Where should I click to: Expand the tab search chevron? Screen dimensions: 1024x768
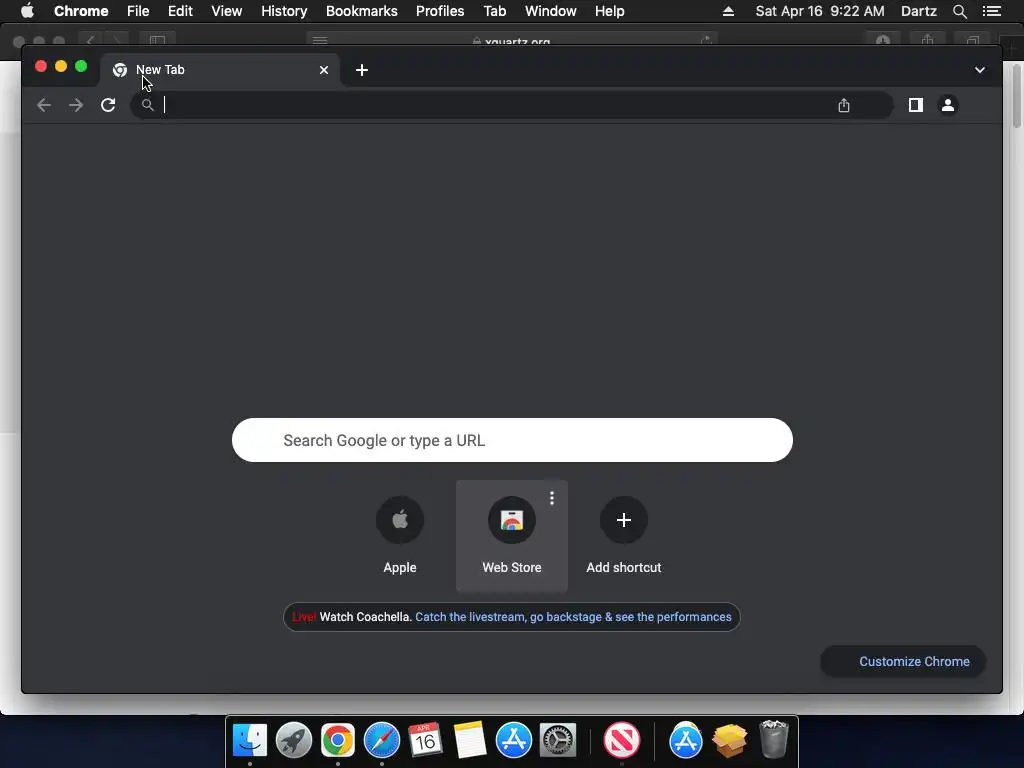[x=980, y=70]
